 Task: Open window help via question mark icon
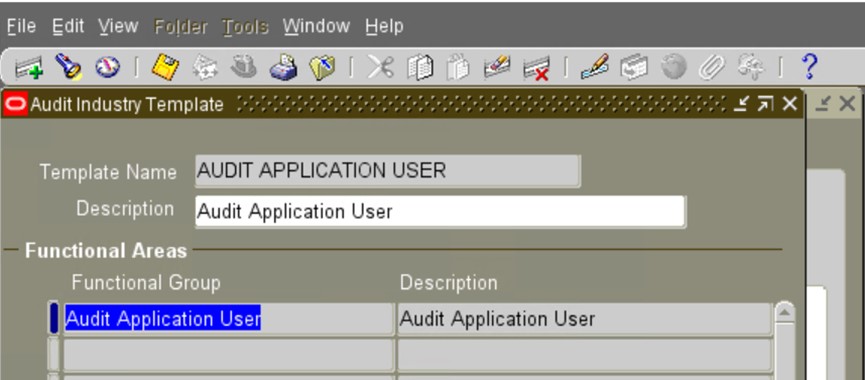tap(809, 67)
